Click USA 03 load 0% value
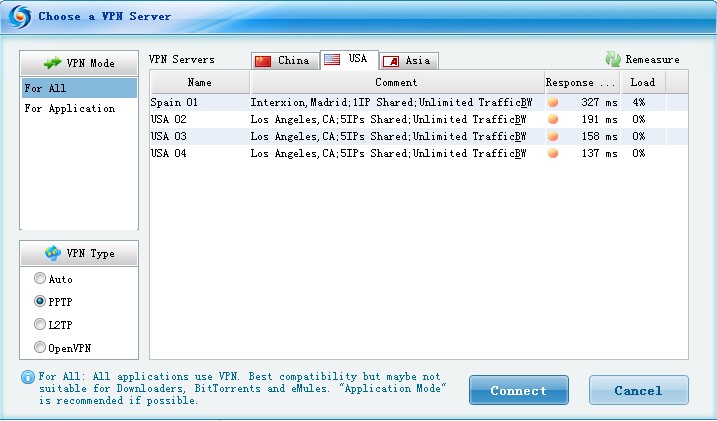Screen dimensions: 717x421 (x=639, y=136)
